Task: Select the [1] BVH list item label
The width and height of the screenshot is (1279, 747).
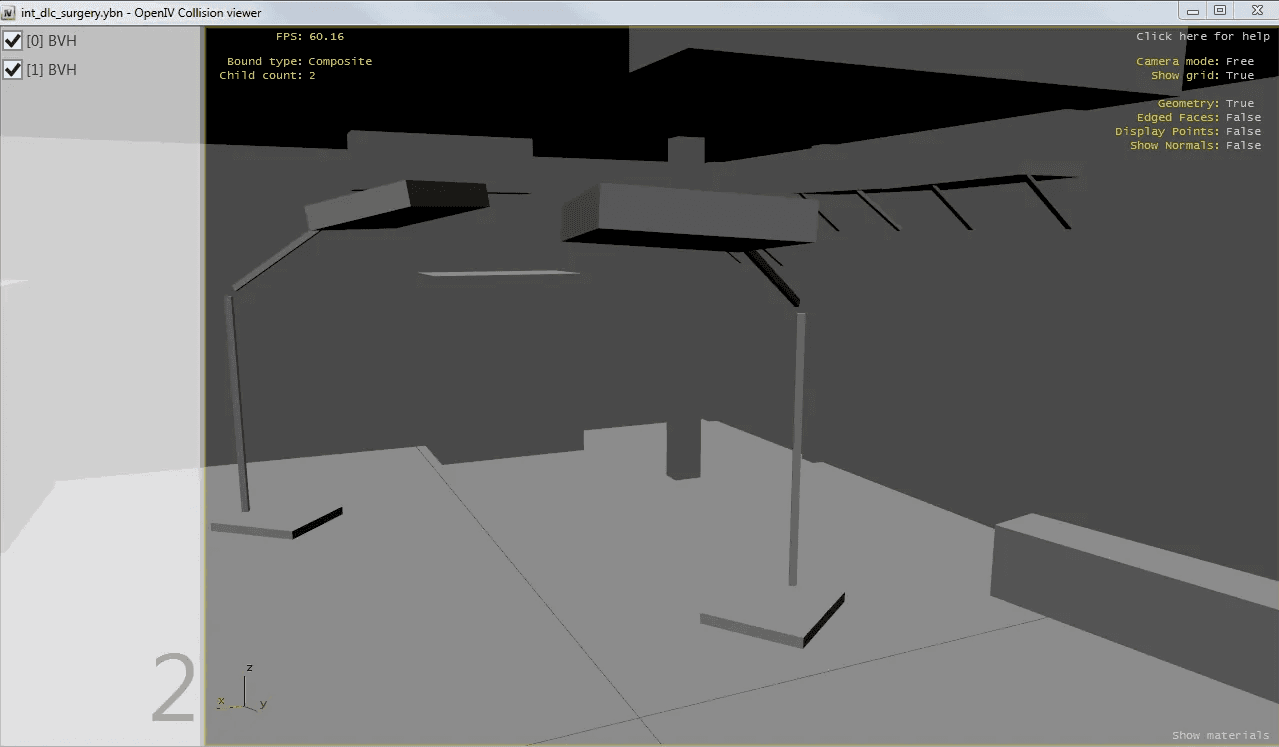Action: point(52,70)
